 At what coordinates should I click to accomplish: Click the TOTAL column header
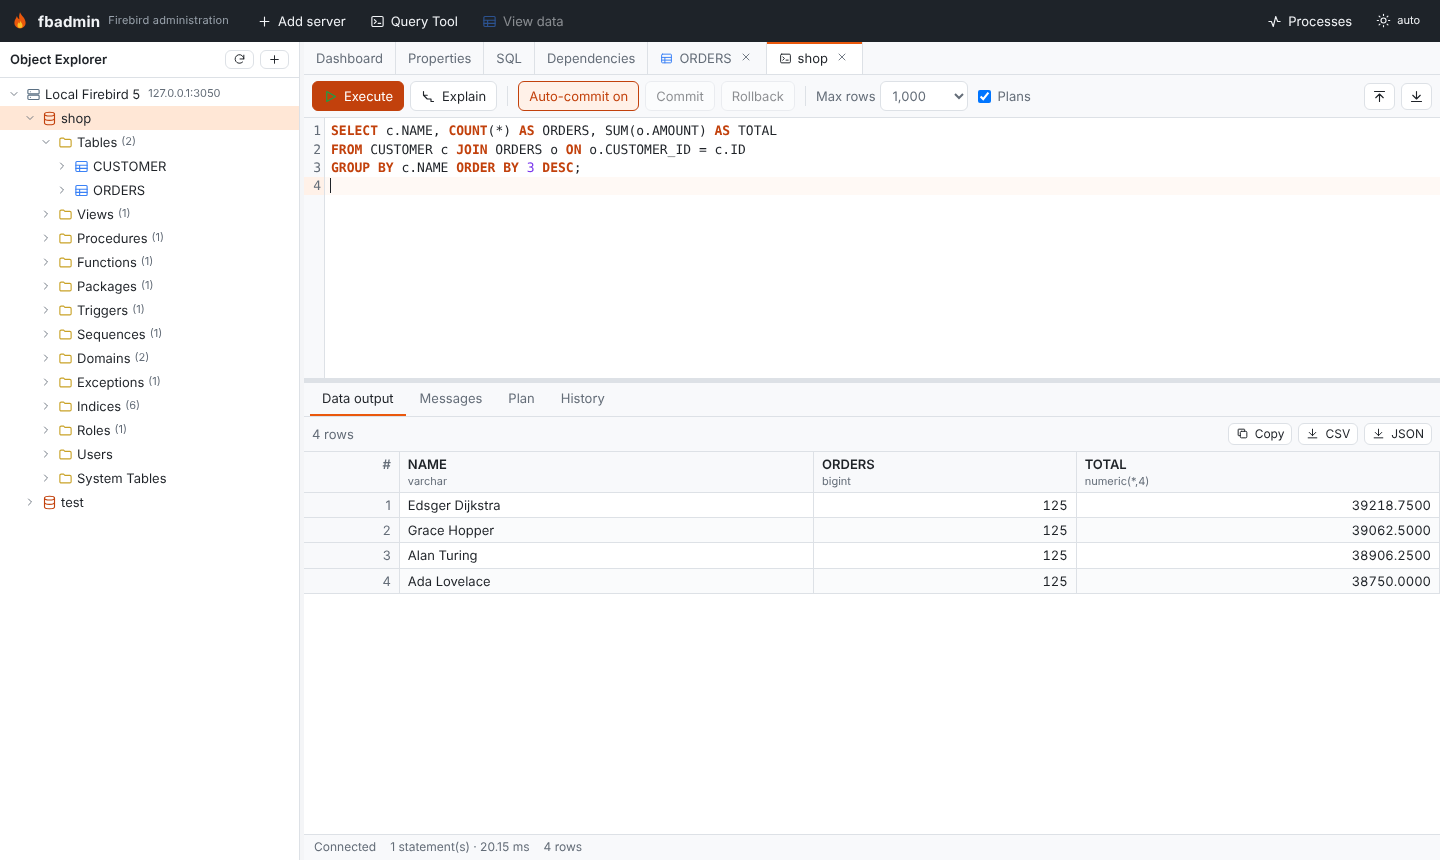point(1258,472)
